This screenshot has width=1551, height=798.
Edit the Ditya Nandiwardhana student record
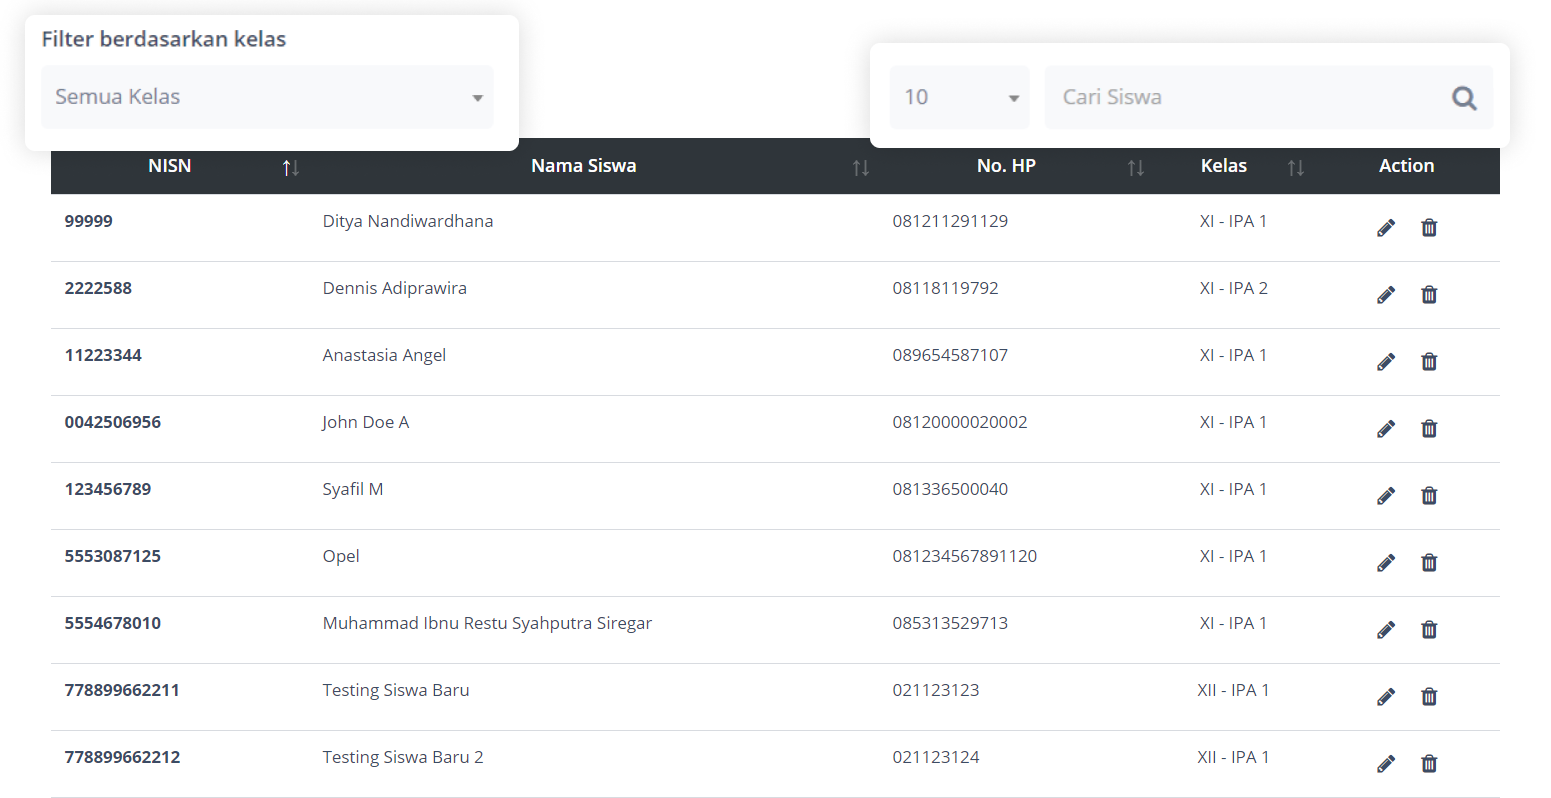point(1385,228)
